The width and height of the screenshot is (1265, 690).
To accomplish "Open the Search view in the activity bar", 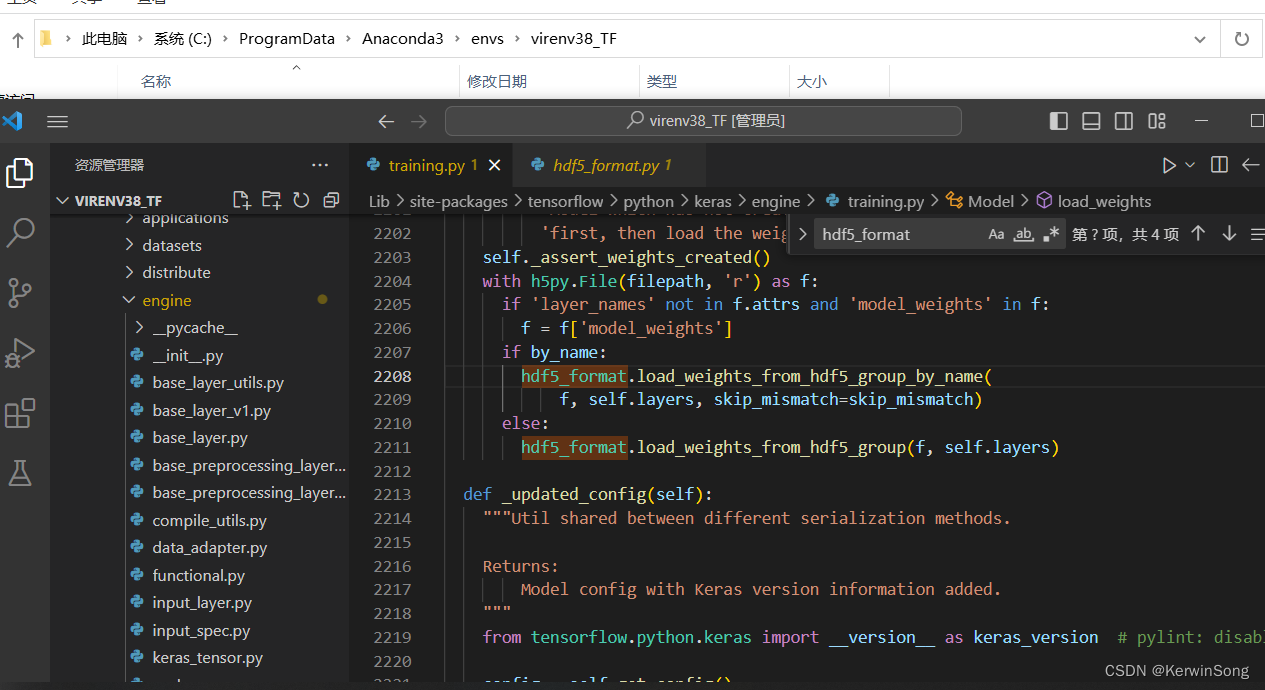I will click(20, 232).
